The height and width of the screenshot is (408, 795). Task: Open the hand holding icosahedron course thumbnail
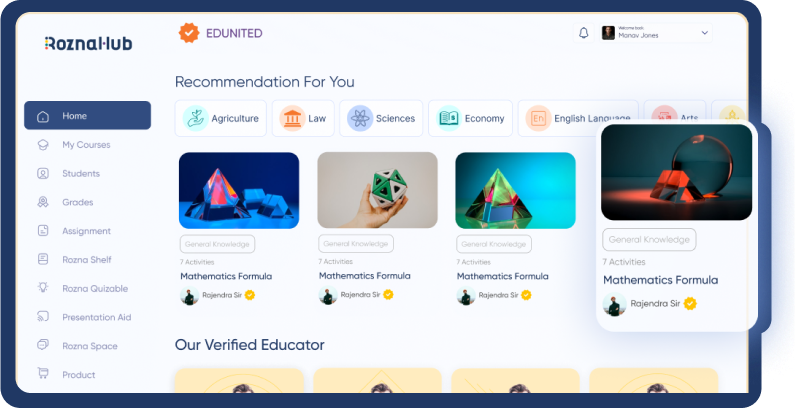(377, 190)
